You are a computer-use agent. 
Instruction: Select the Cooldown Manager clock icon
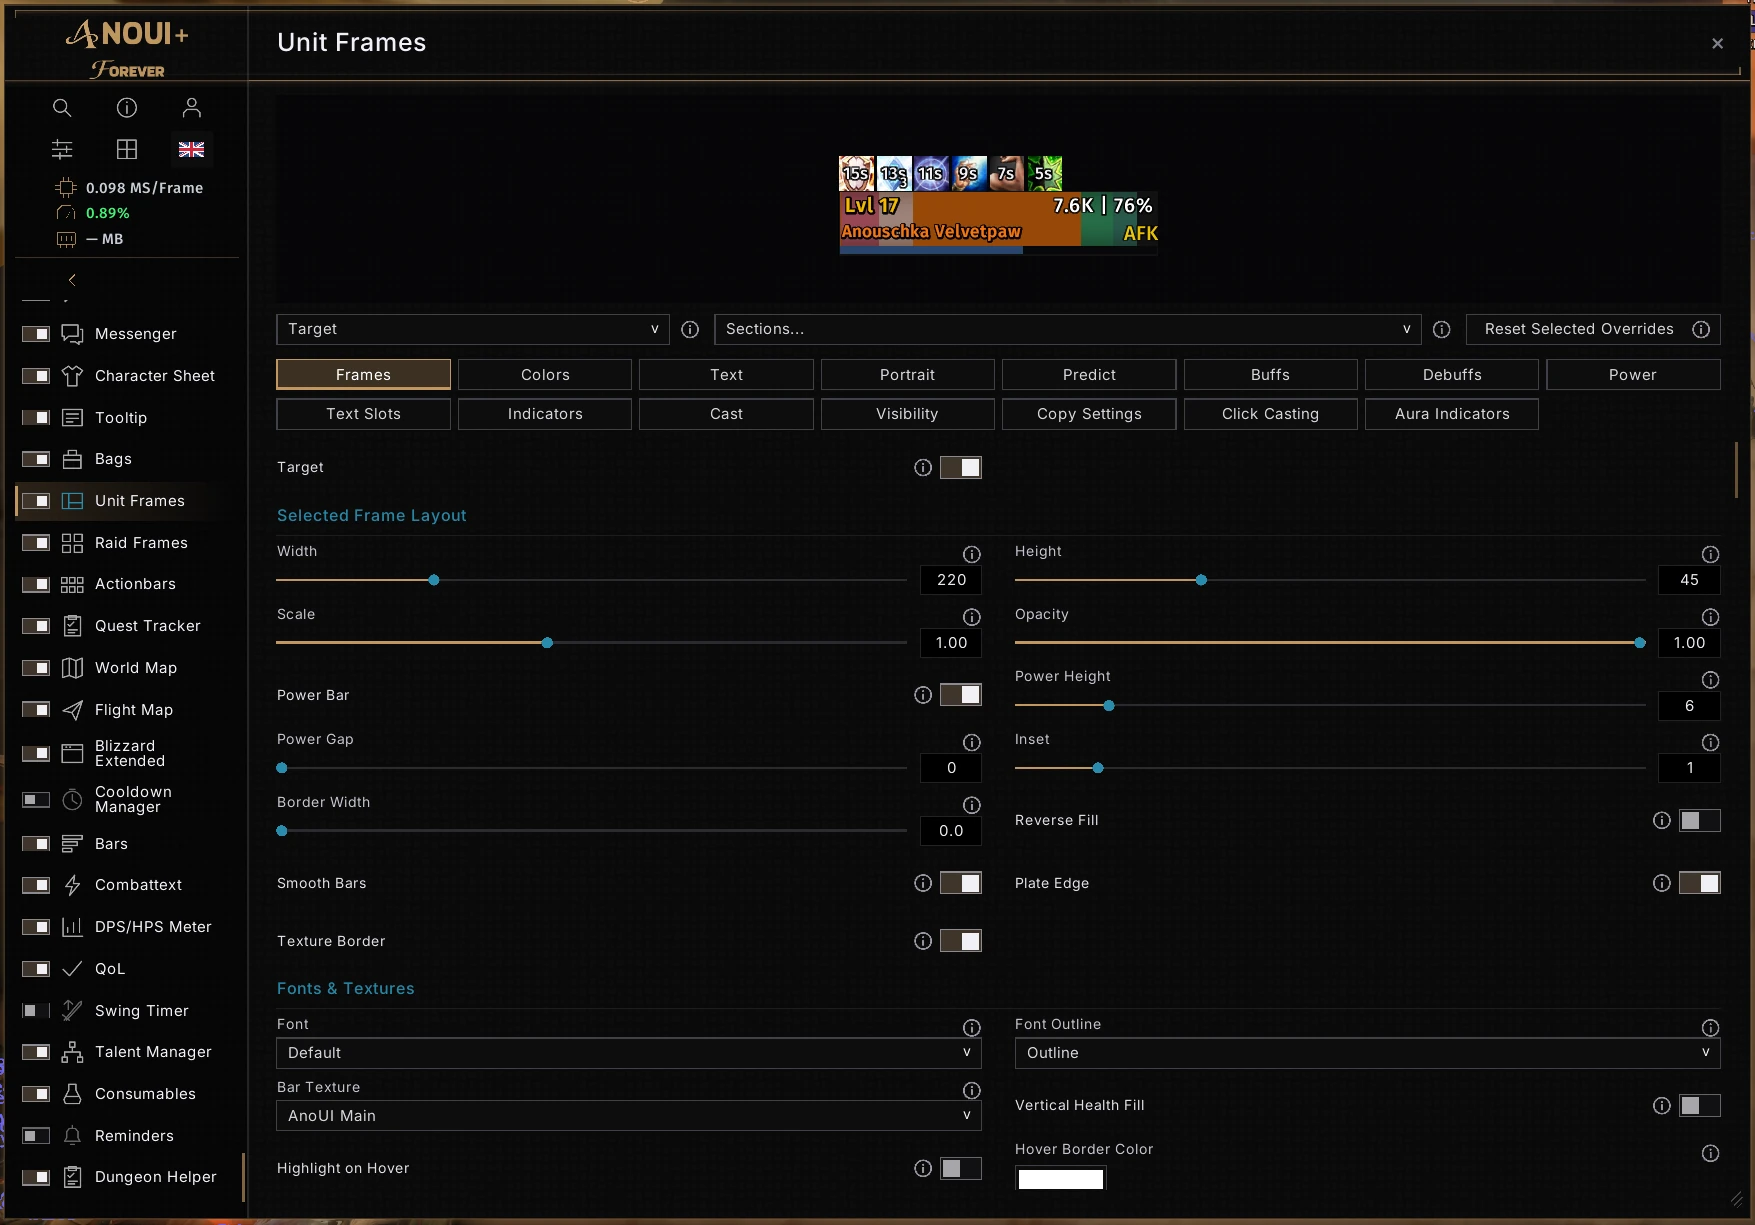(72, 799)
